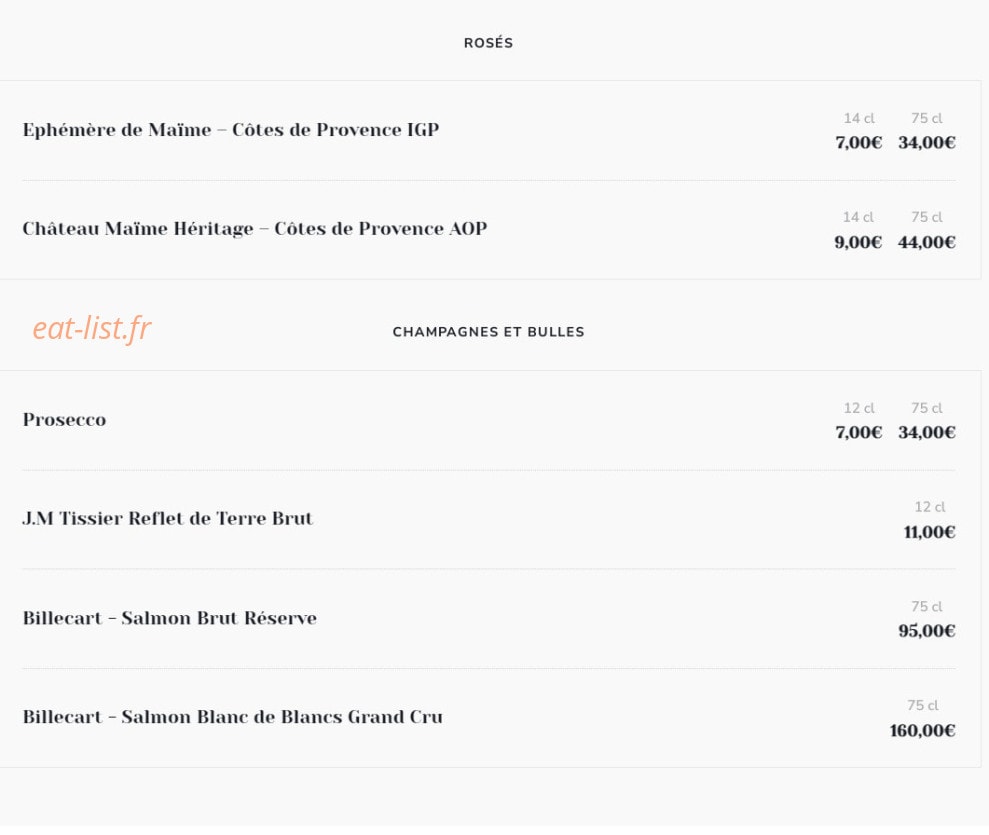Open Billecart-Salmon Blanc de Blancs Grand Cru
The image size is (989, 835).
point(233,717)
